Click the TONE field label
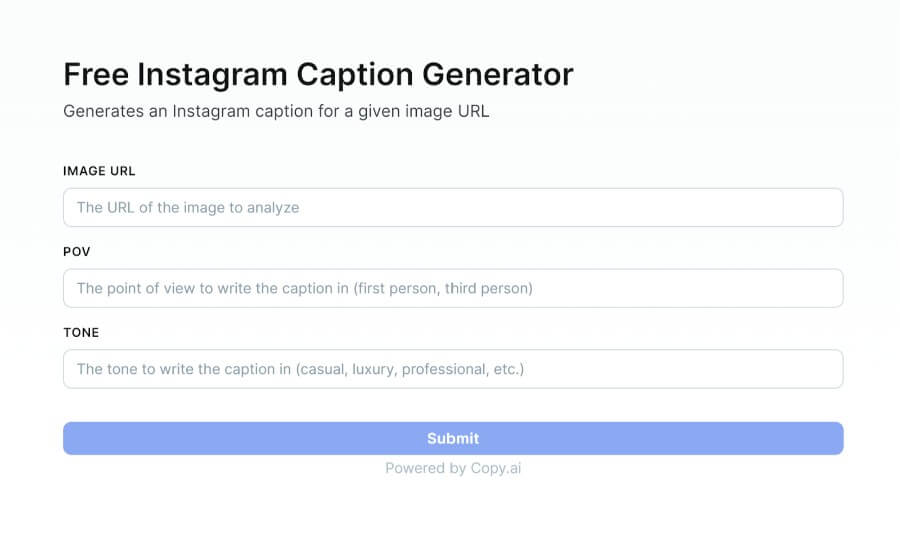 (x=81, y=332)
